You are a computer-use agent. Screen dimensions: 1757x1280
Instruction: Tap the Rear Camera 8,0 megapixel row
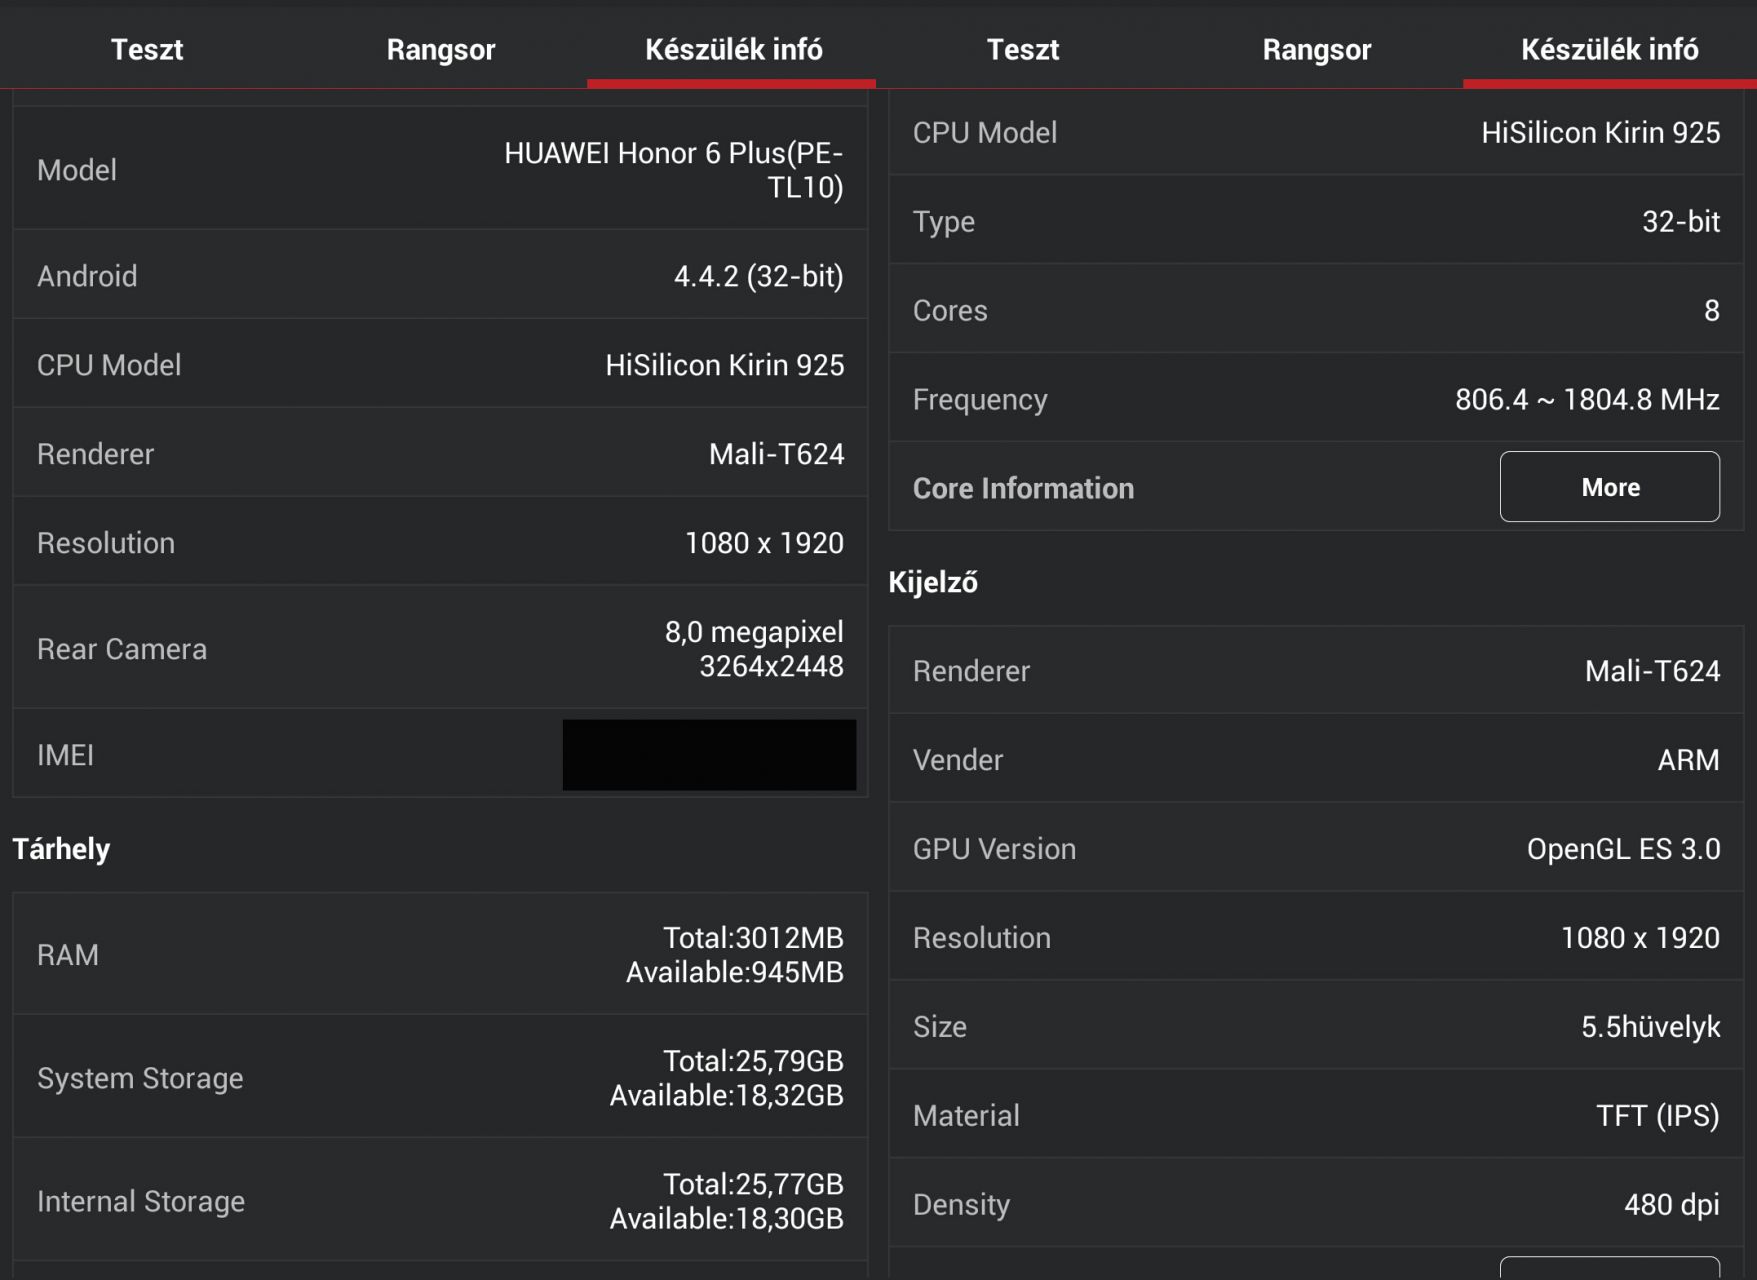pyautogui.click(x=440, y=649)
